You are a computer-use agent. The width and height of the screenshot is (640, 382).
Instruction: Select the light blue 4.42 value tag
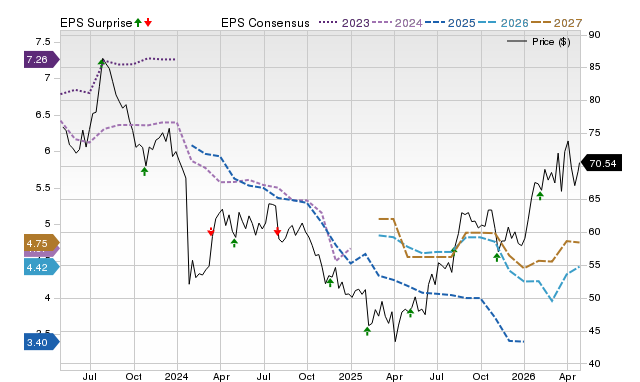pyautogui.click(x=42, y=267)
